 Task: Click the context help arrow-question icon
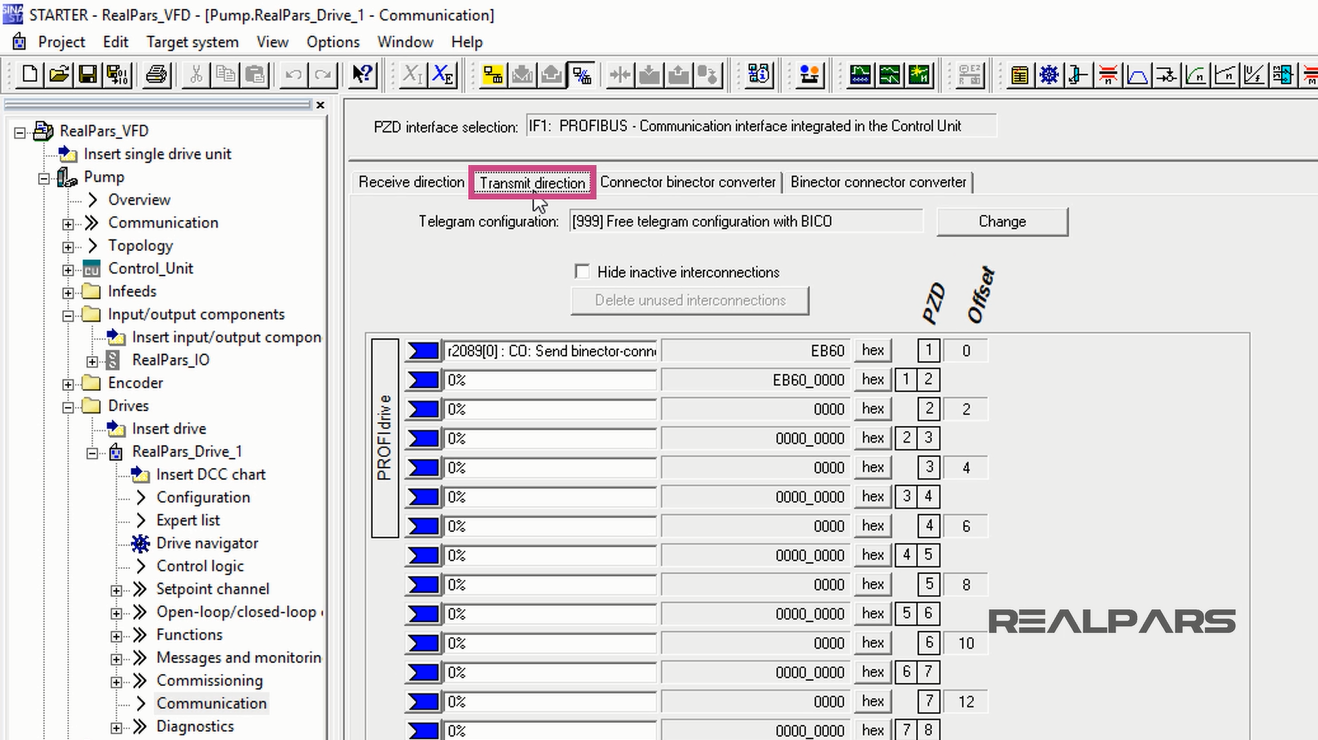pos(364,75)
